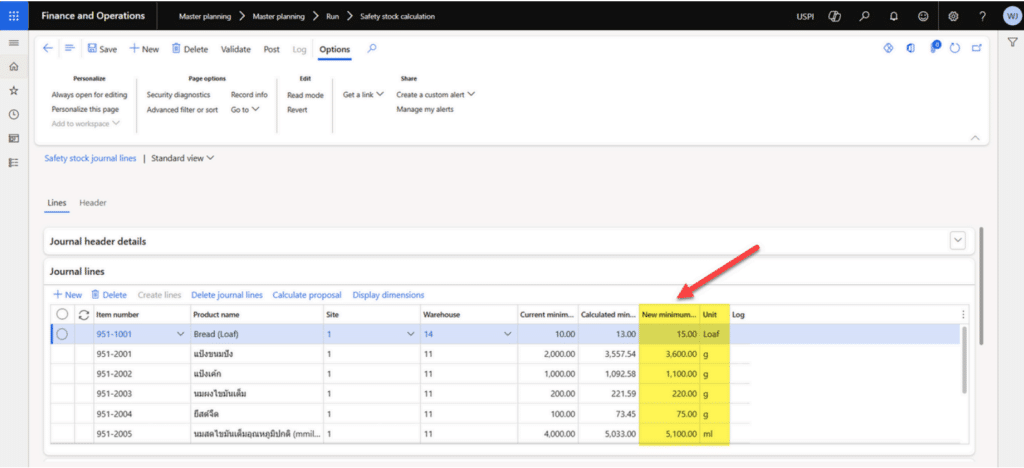Image resolution: width=1024 pixels, height=468 pixels.
Task: Open the notifications bell
Action: coord(893,16)
